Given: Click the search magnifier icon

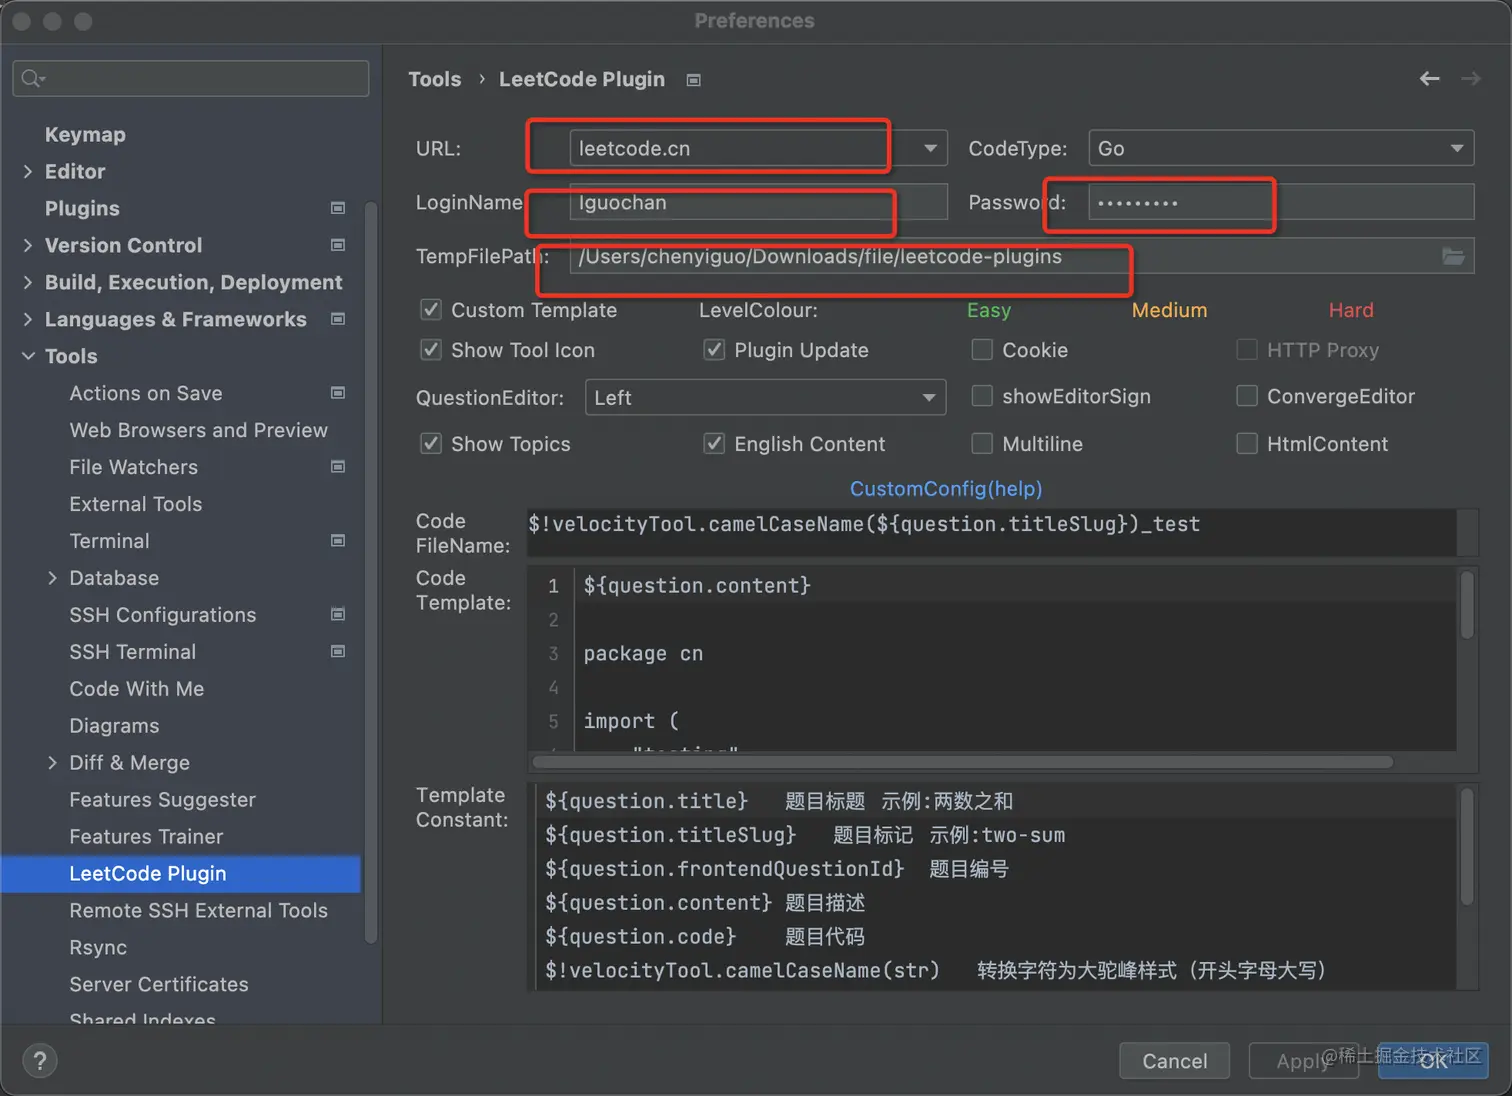Looking at the screenshot, I should point(33,78).
